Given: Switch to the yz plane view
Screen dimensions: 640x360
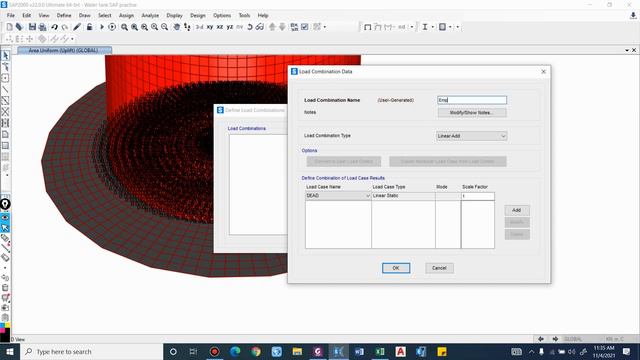Looking at the screenshot, I should [230, 27].
